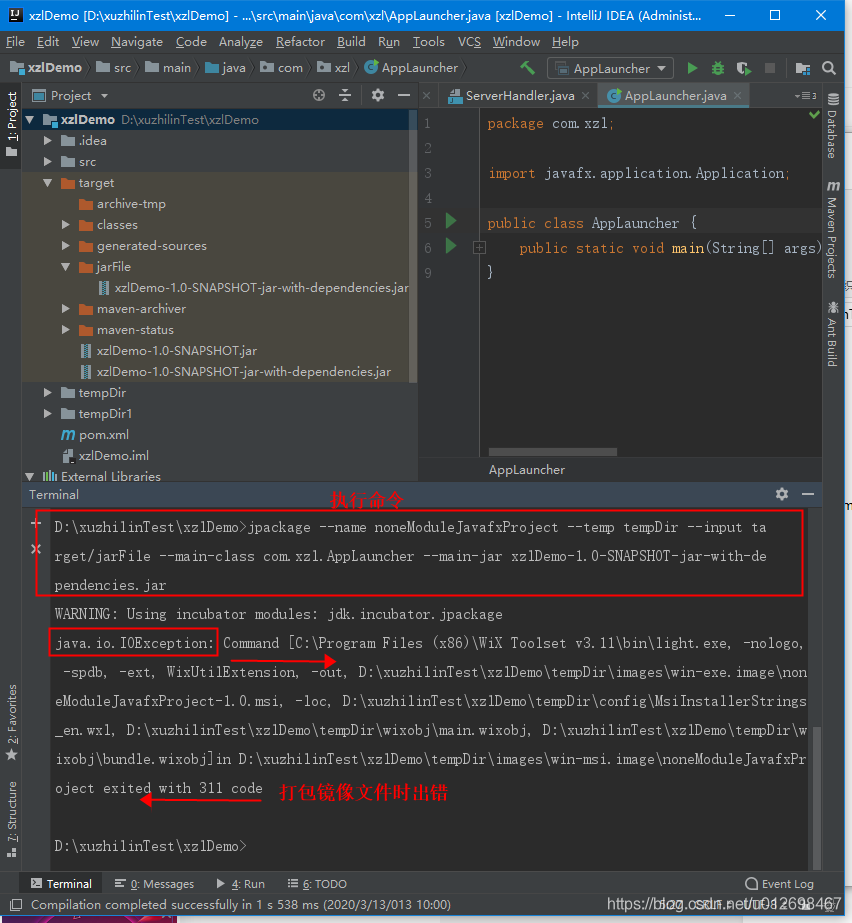Open the File menu
Screen dimensions: 852x923
(x=15, y=42)
